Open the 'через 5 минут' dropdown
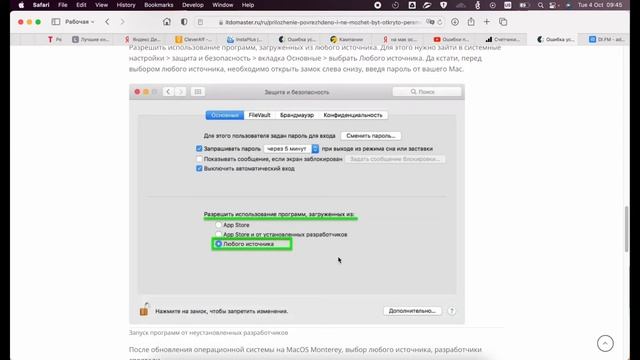 [x=291, y=149]
